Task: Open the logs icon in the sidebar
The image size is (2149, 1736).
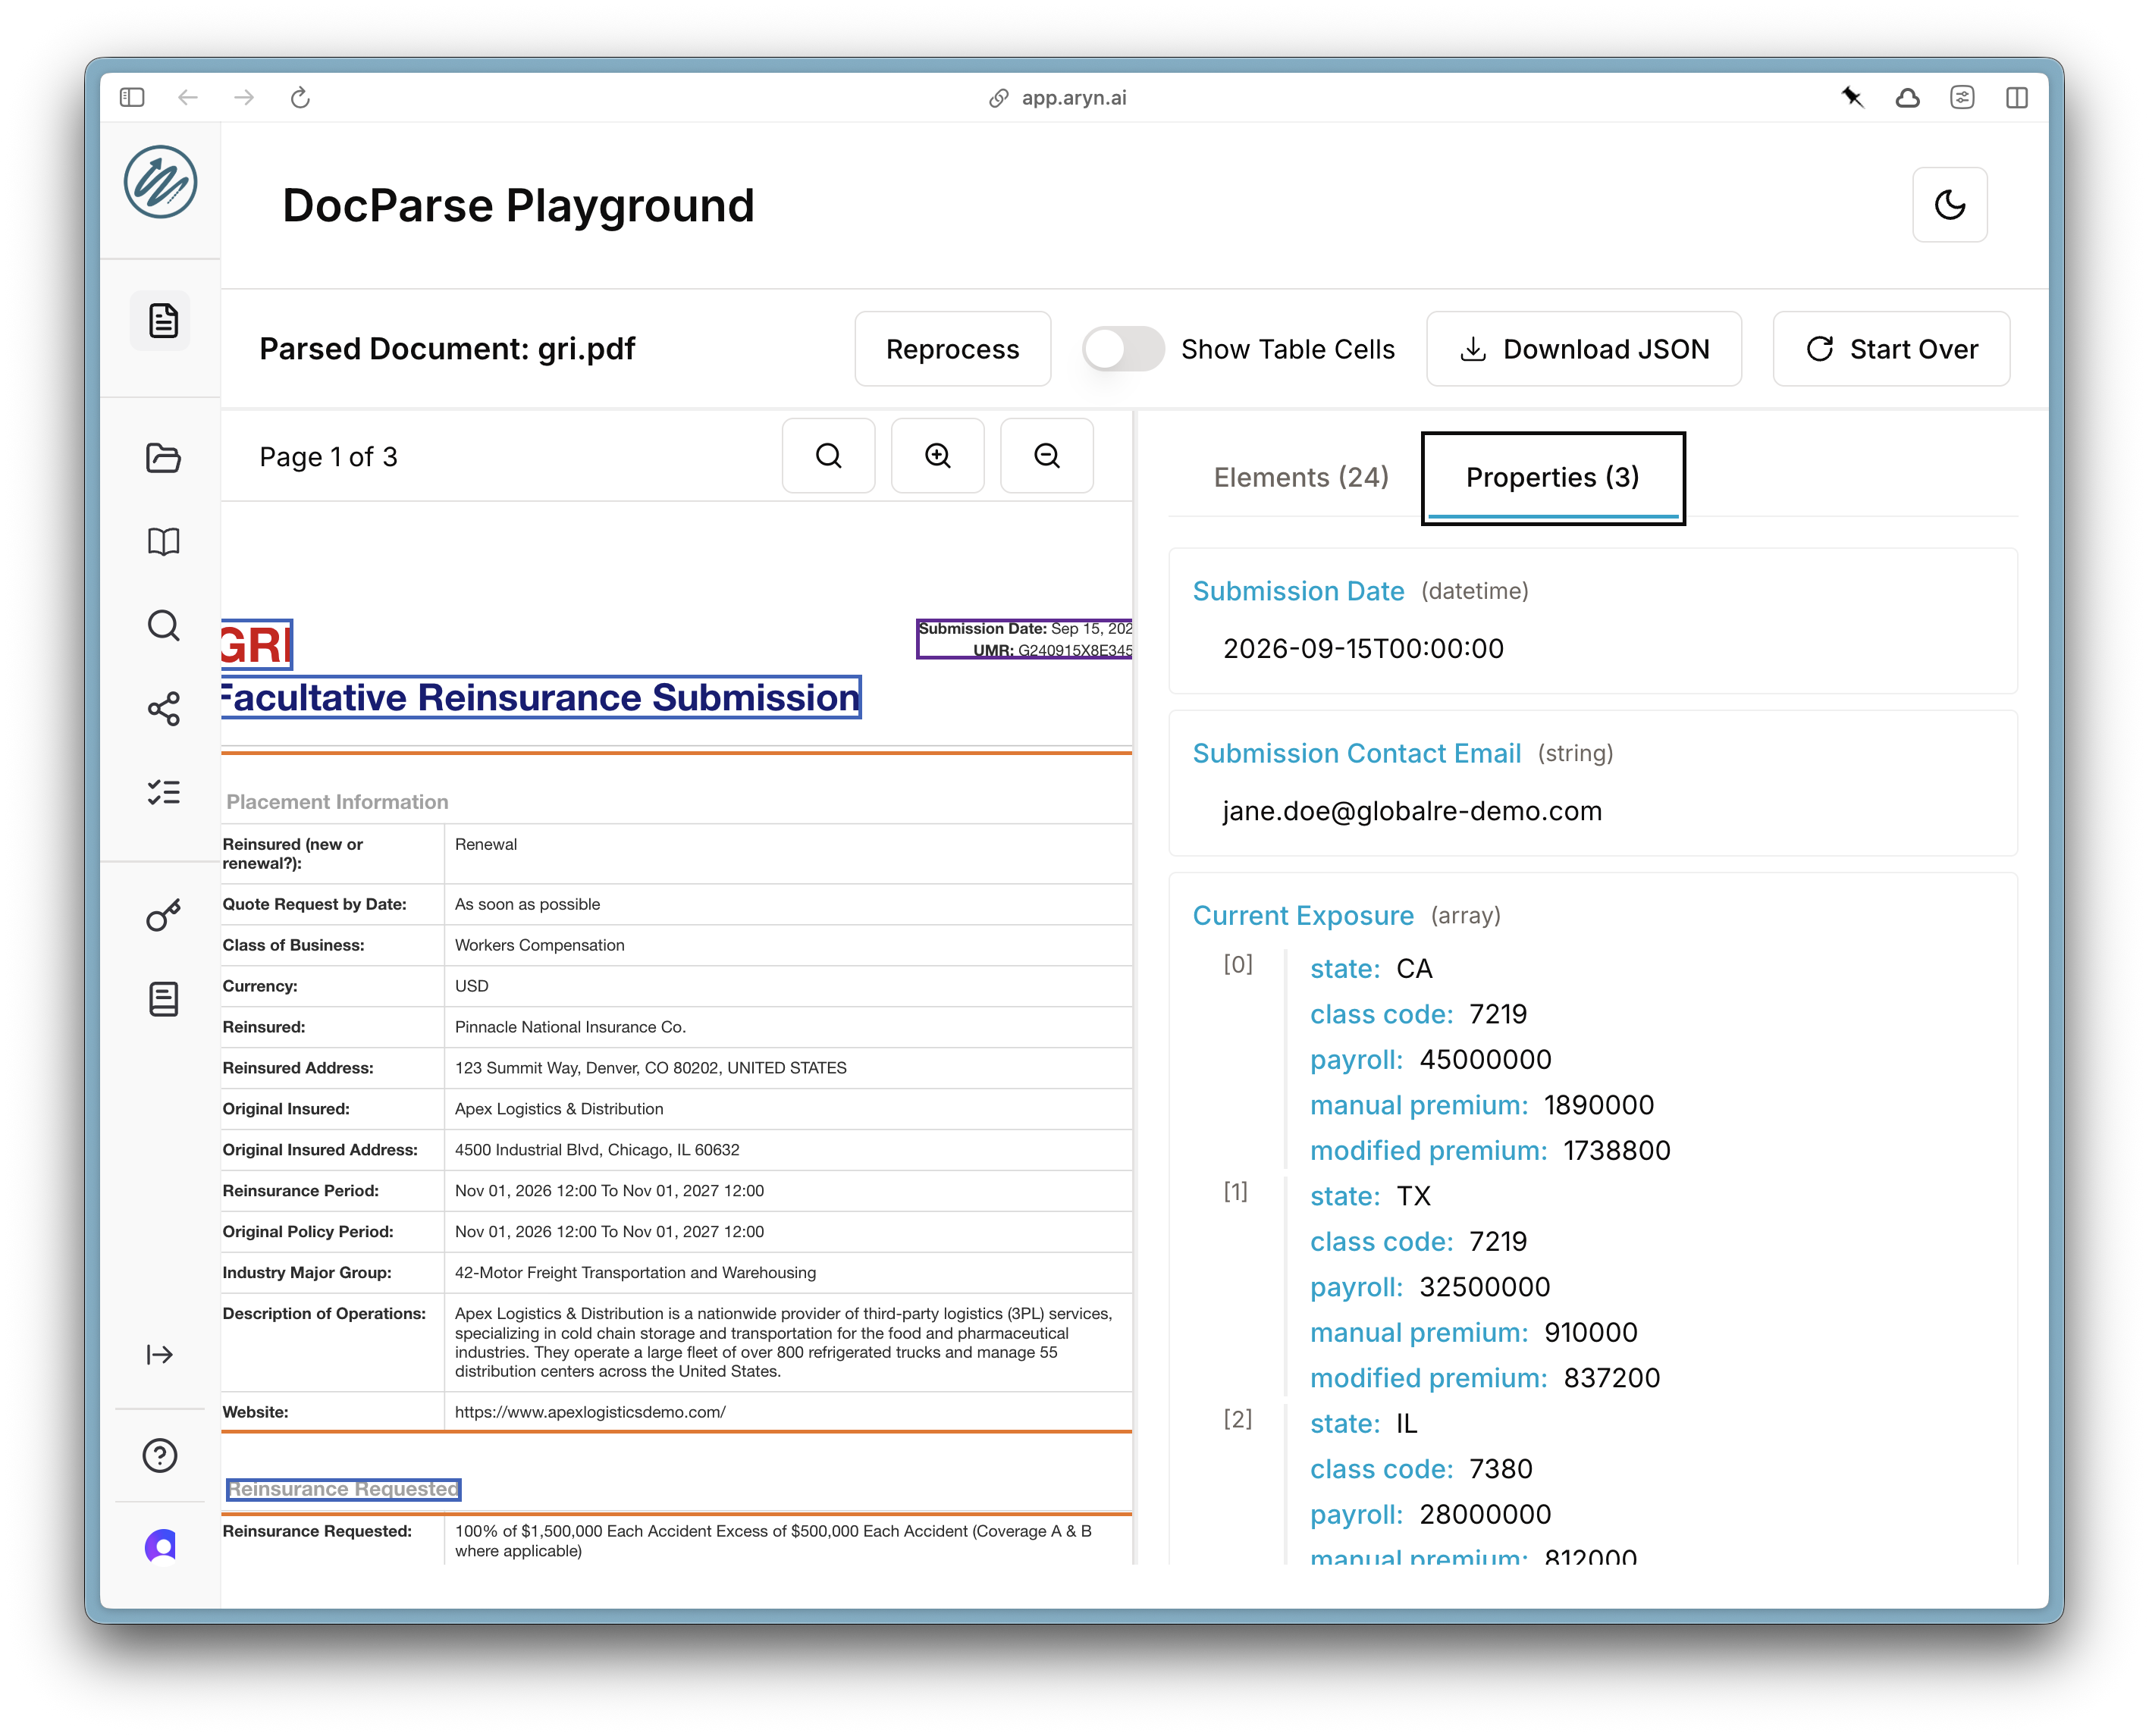Action: click(163, 998)
